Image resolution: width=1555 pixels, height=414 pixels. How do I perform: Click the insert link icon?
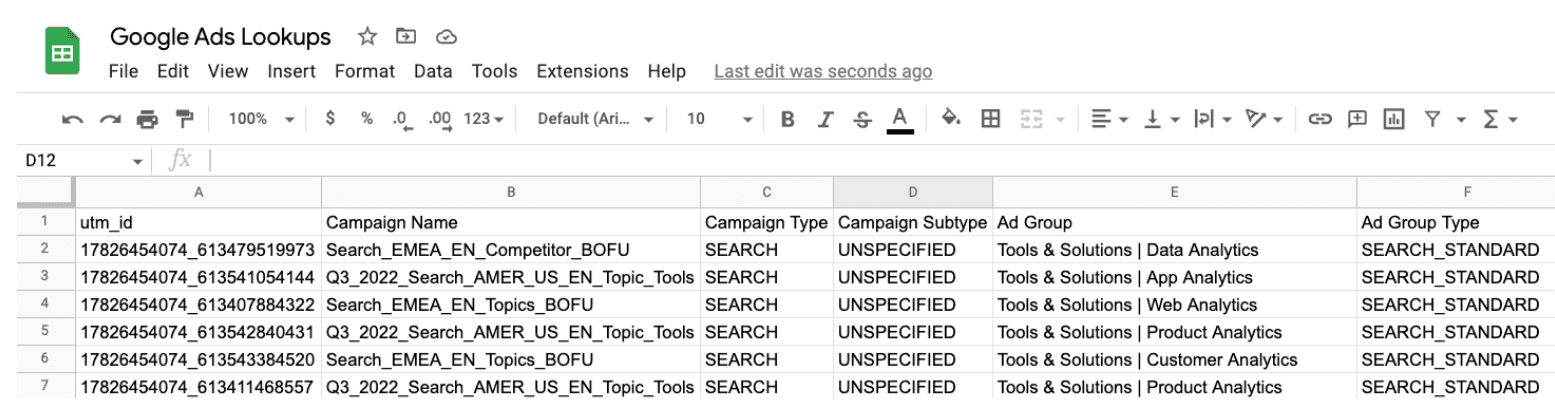[x=1320, y=119]
